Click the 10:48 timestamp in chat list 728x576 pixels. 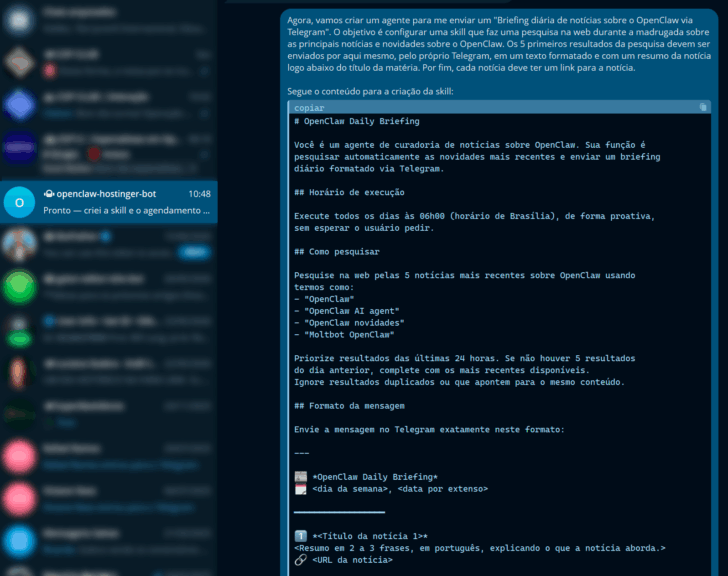coord(199,194)
